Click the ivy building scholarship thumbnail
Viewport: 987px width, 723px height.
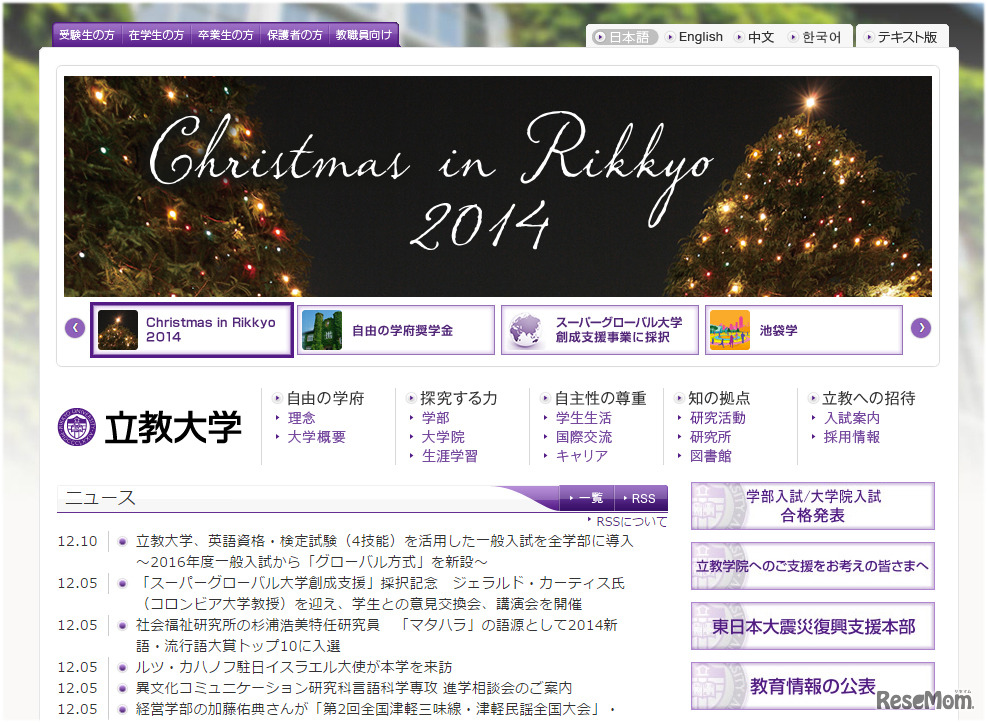click(x=322, y=330)
